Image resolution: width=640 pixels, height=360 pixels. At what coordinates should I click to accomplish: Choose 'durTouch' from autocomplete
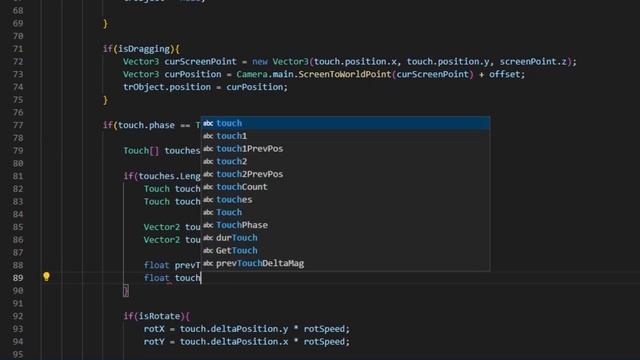click(x=345, y=238)
